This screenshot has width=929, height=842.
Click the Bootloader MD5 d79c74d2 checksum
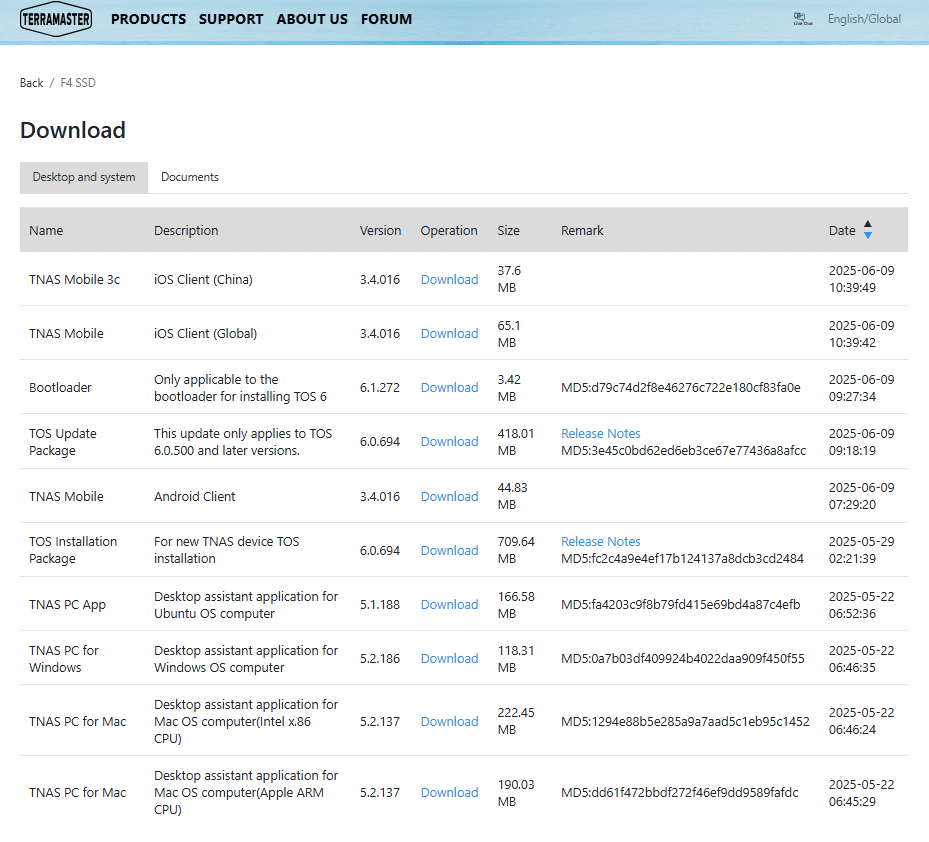click(x=681, y=388)
